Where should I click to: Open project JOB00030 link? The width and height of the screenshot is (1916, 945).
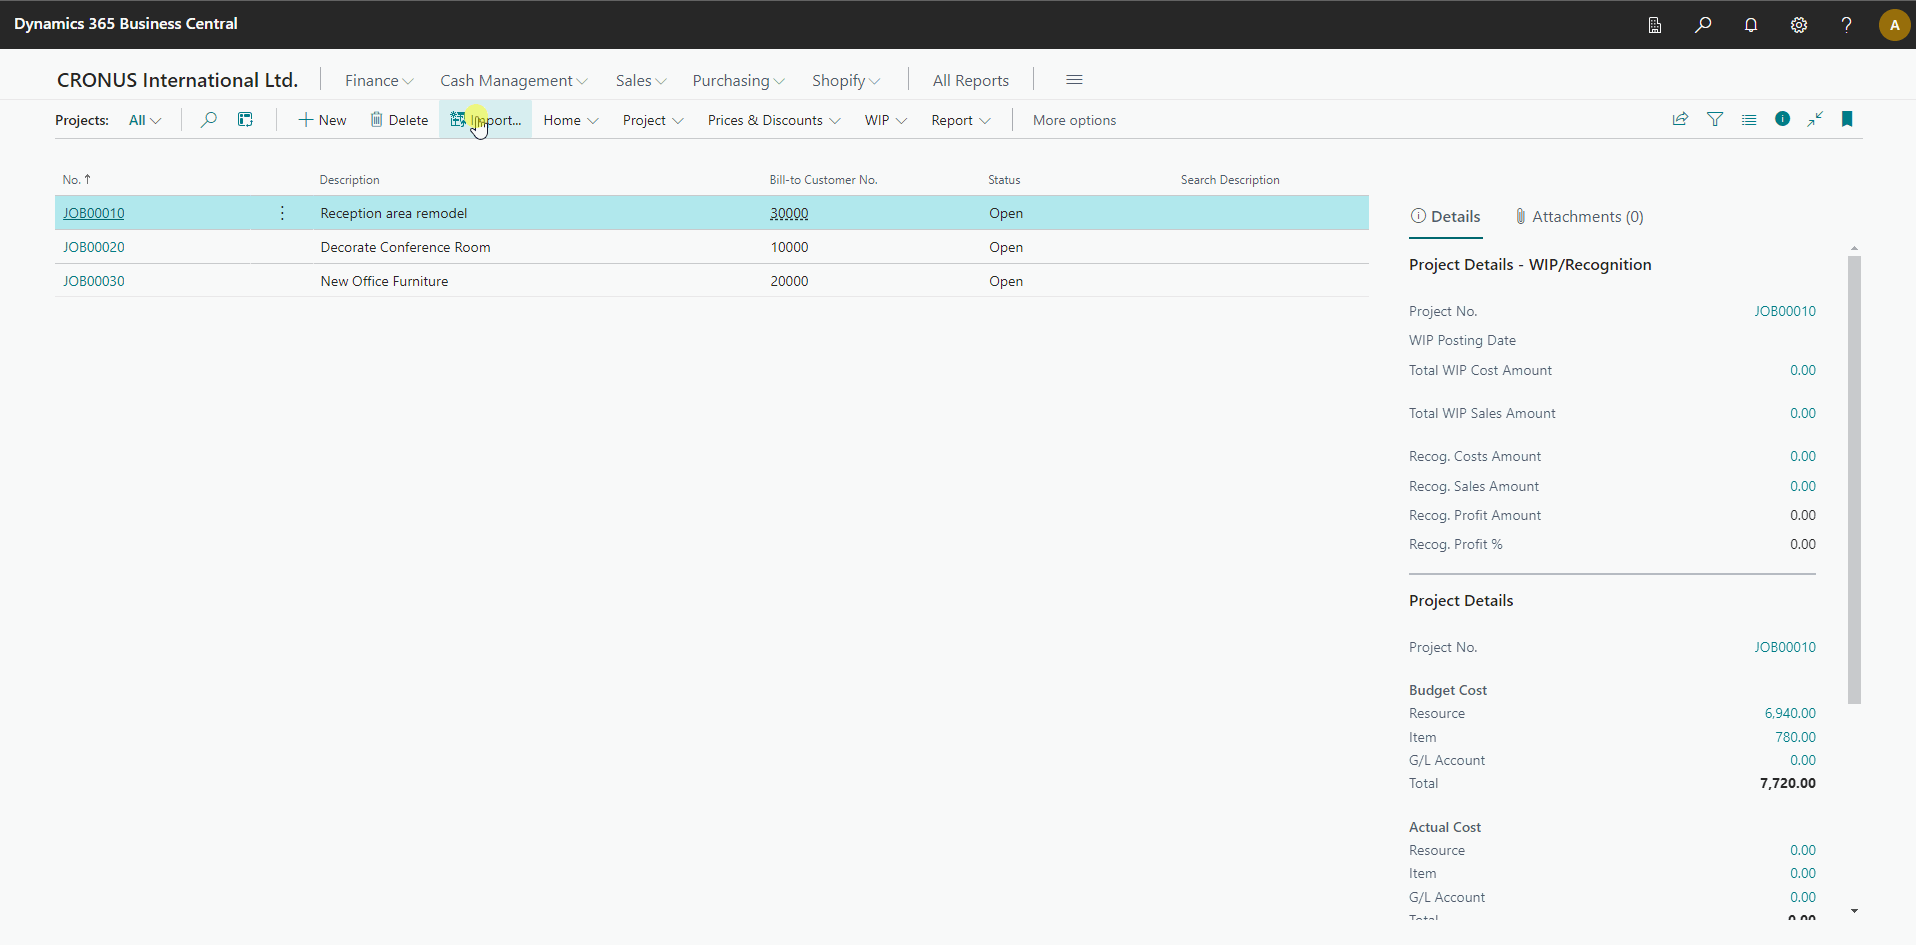(x=94, y=281)
